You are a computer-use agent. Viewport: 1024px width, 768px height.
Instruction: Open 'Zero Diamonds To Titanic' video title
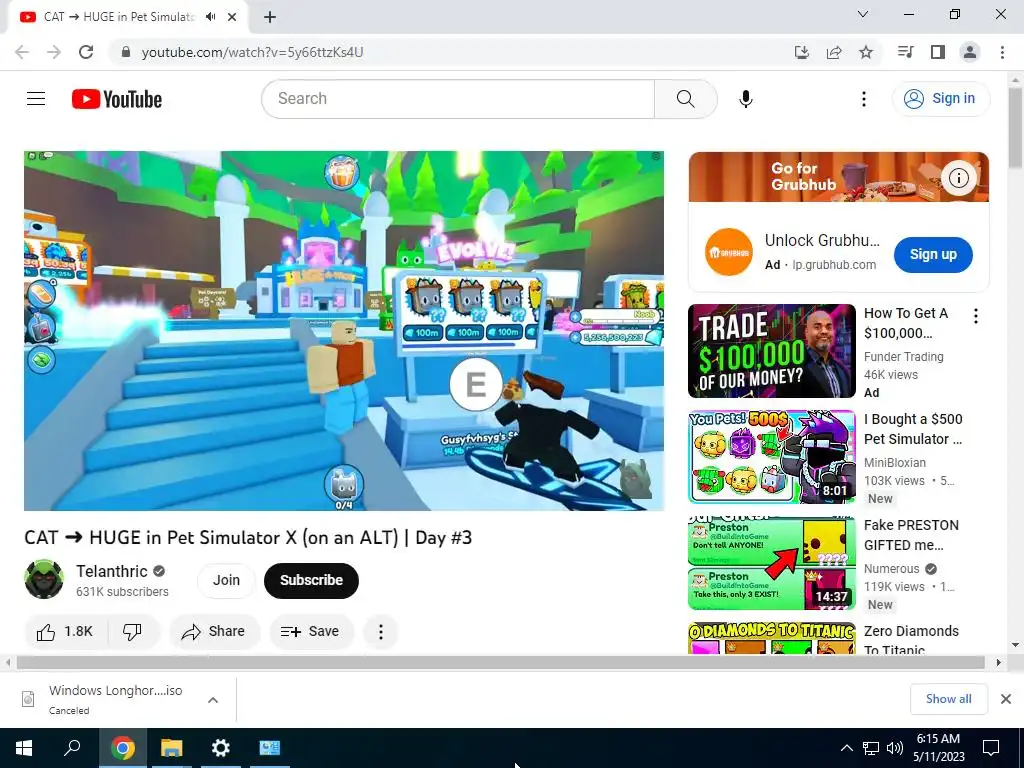pyautogui.click(x=911, y=641)
